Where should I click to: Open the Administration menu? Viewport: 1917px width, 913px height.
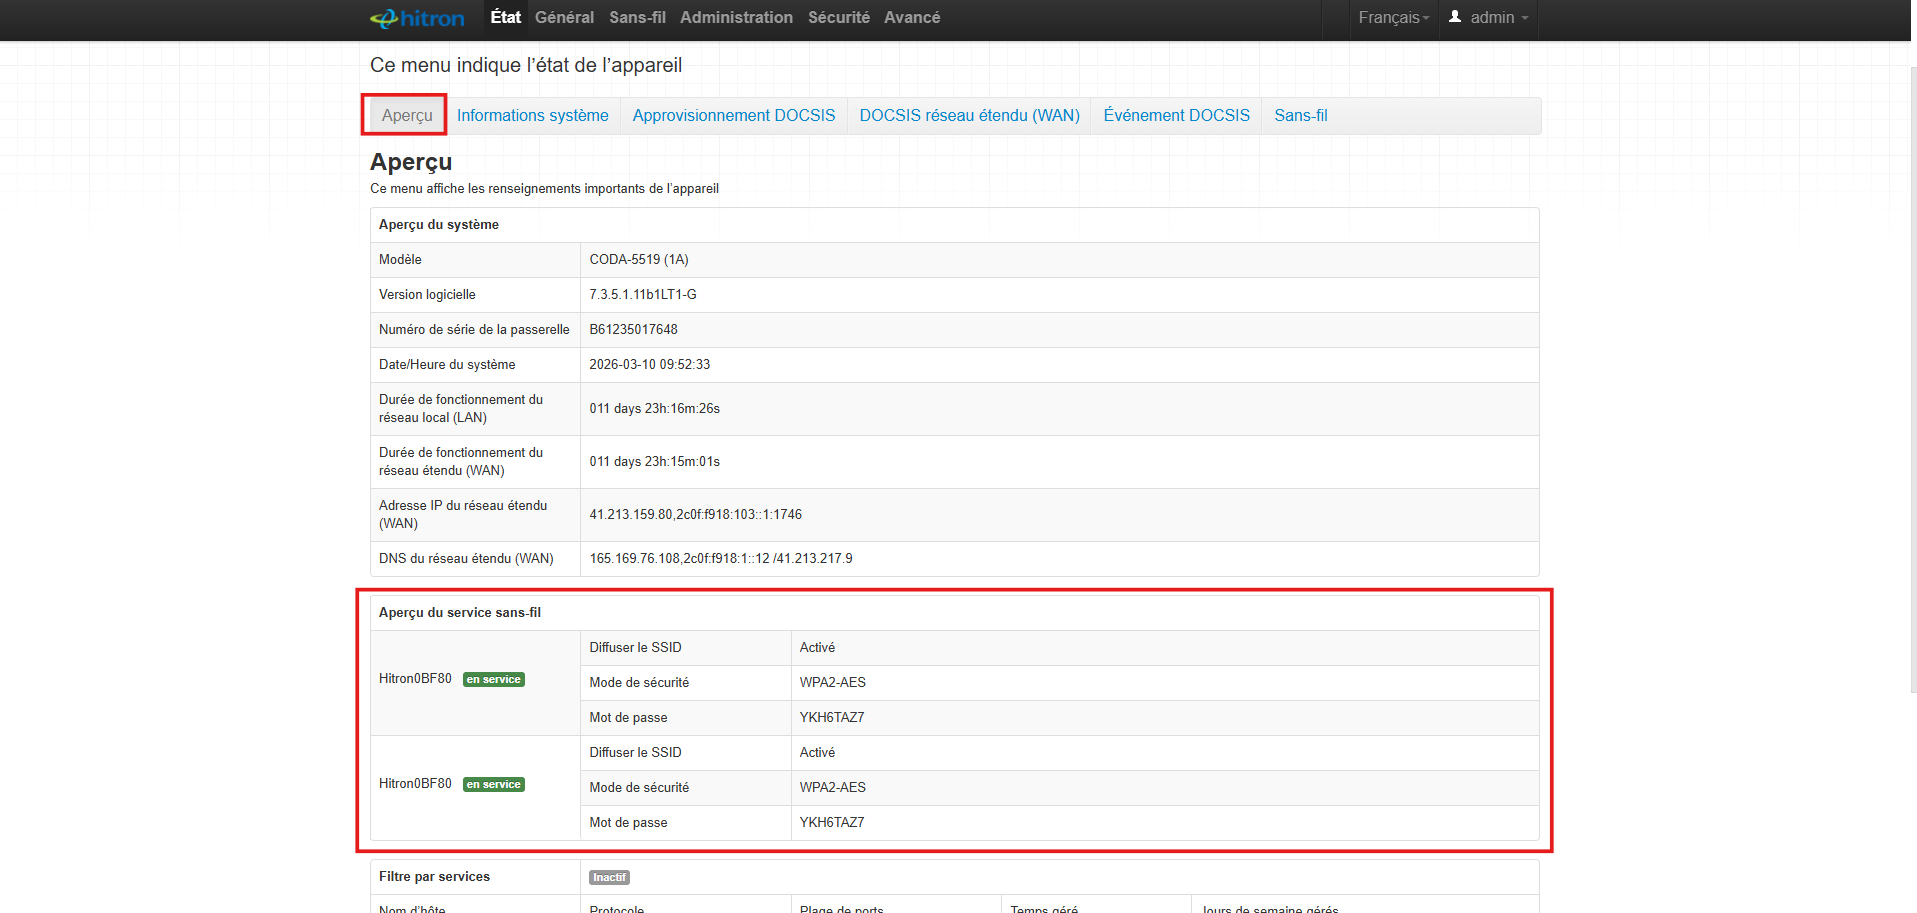(736, 17)
